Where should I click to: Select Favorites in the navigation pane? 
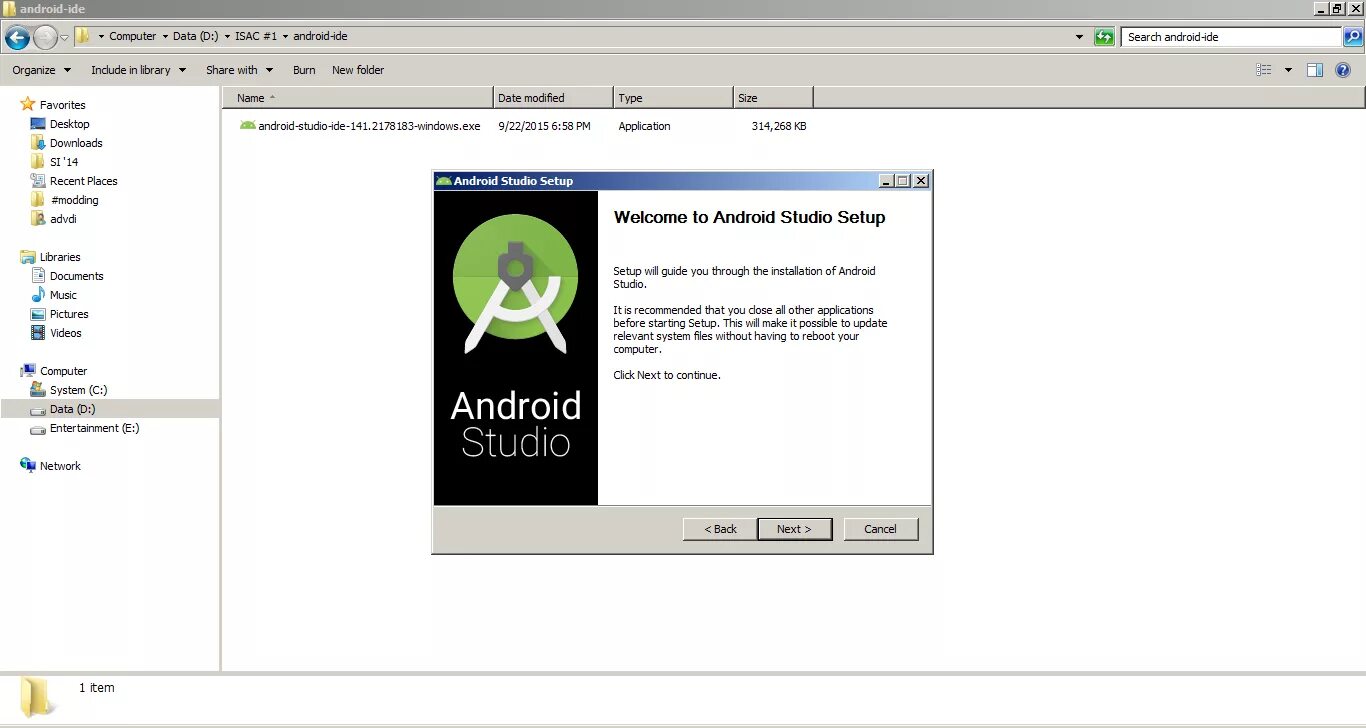[x=62, y=105]
